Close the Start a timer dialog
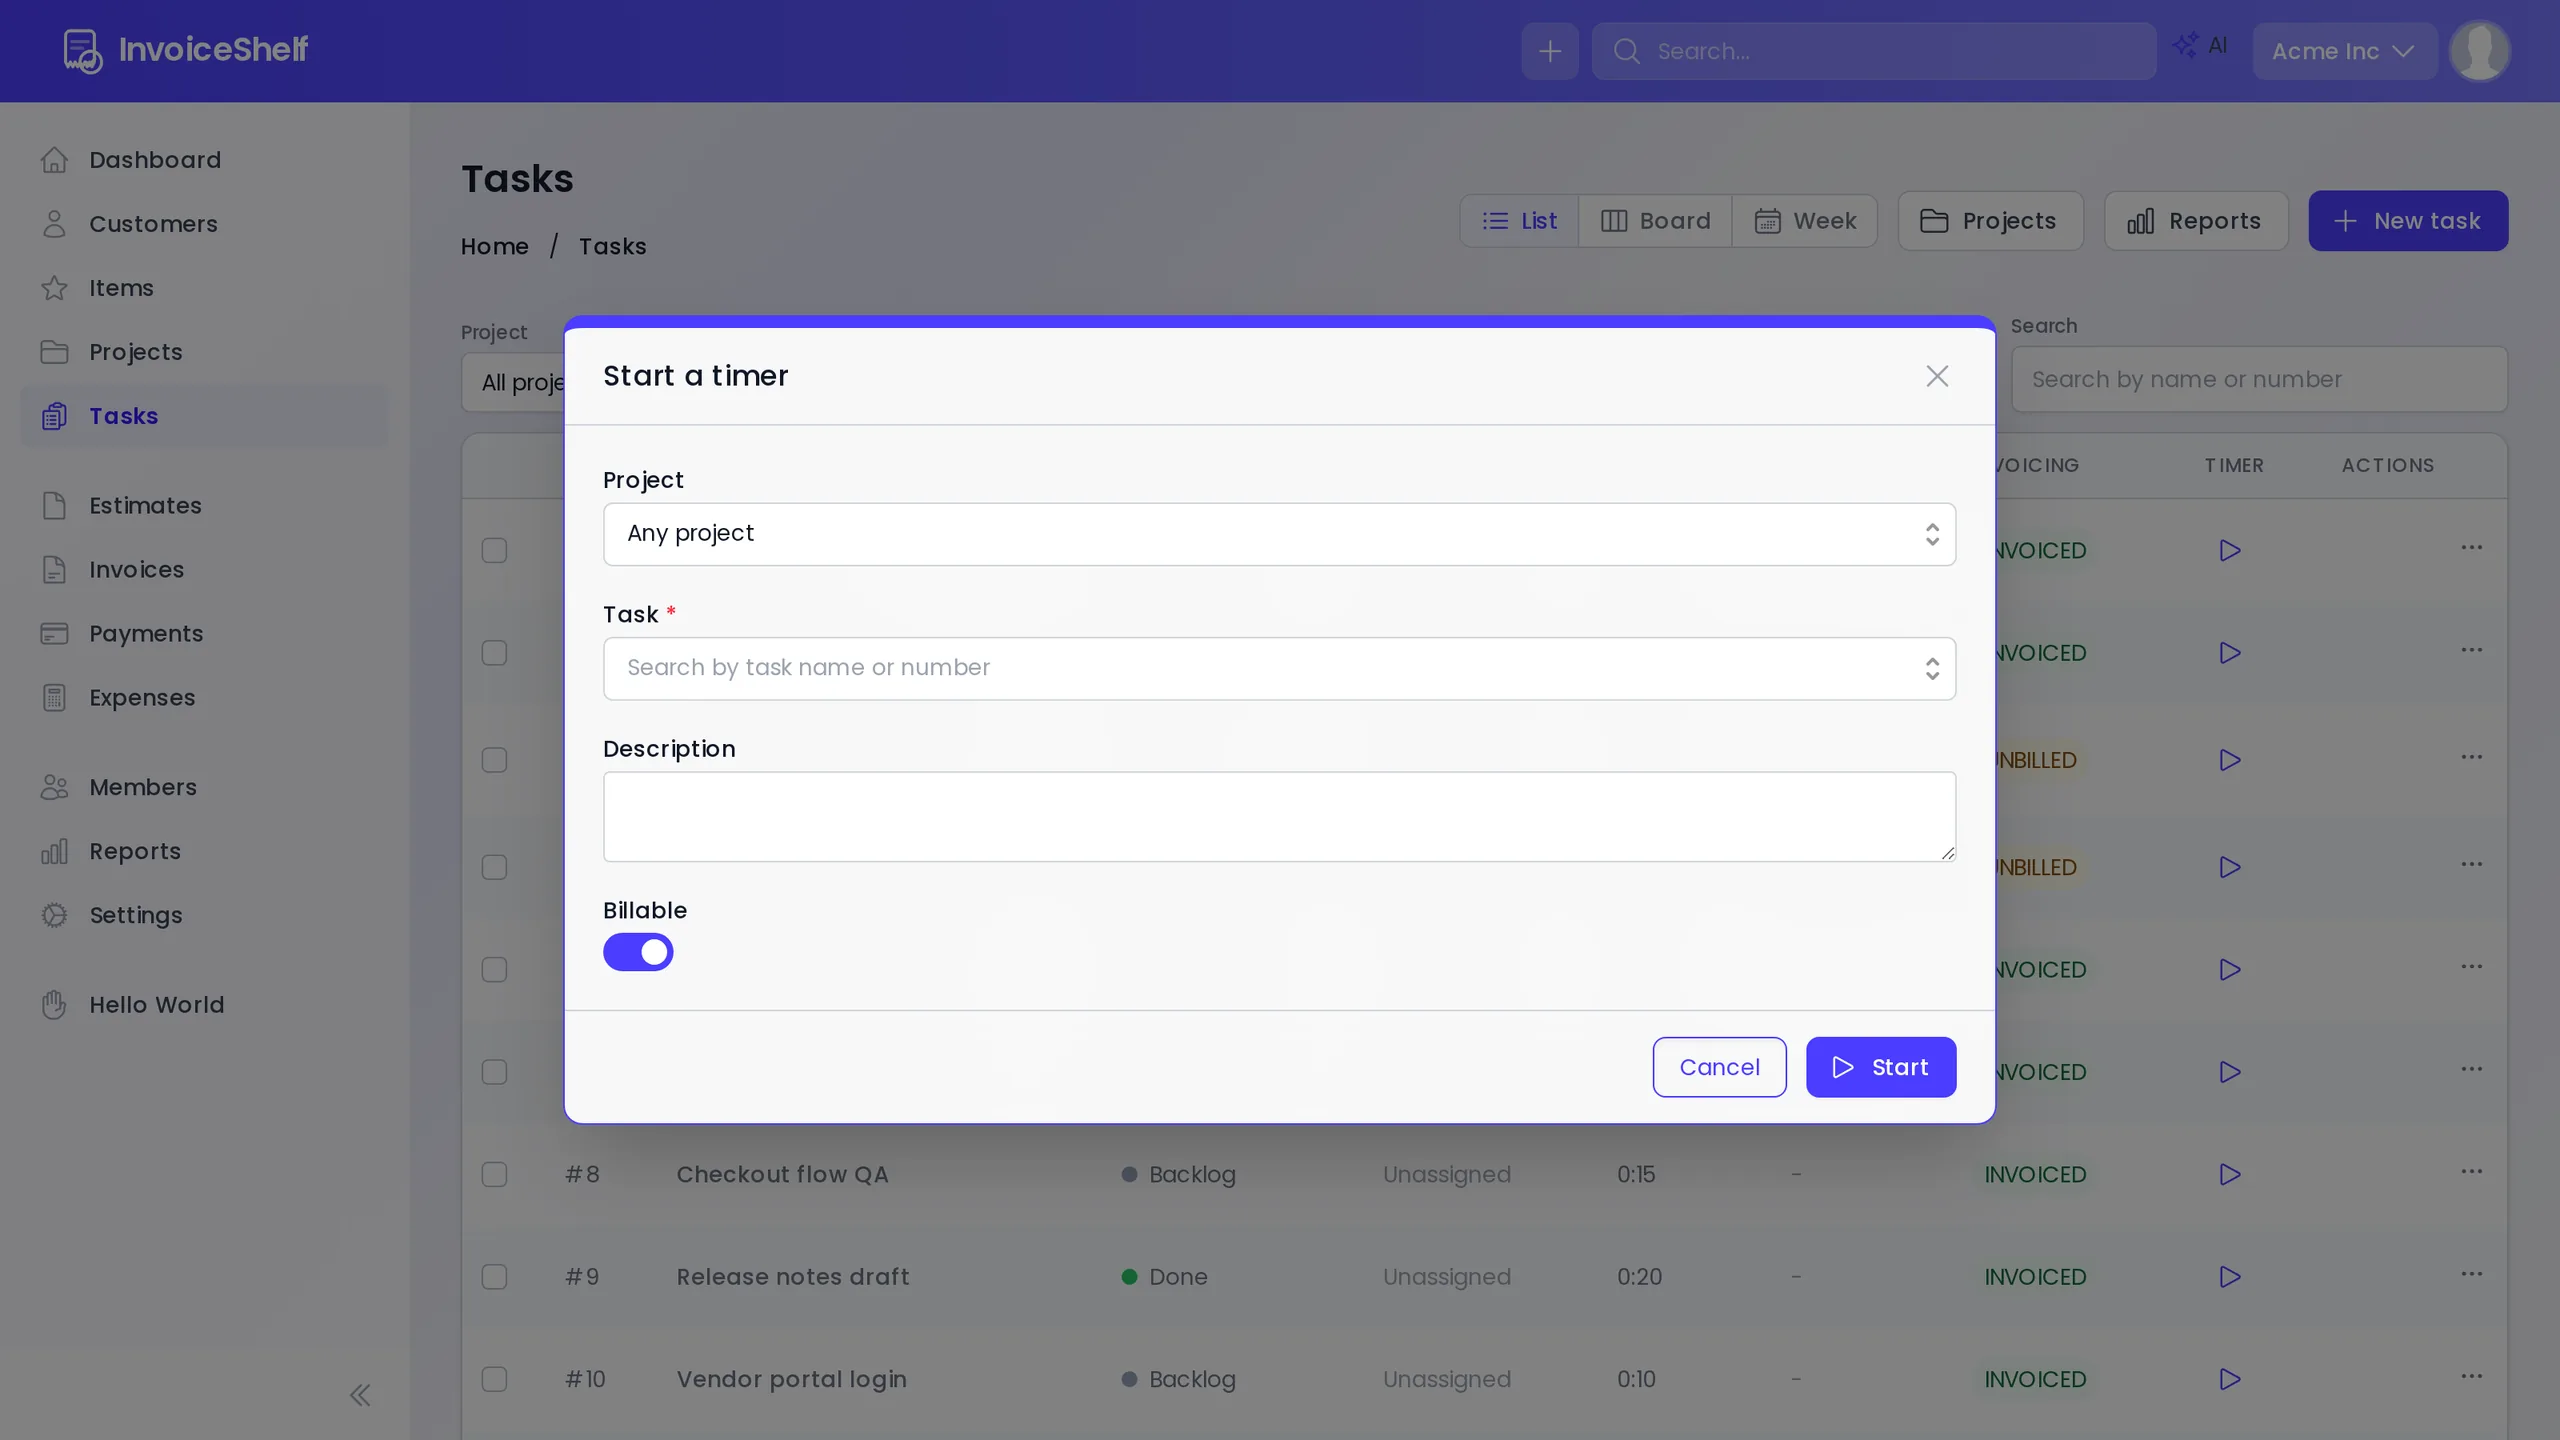 1937,376
